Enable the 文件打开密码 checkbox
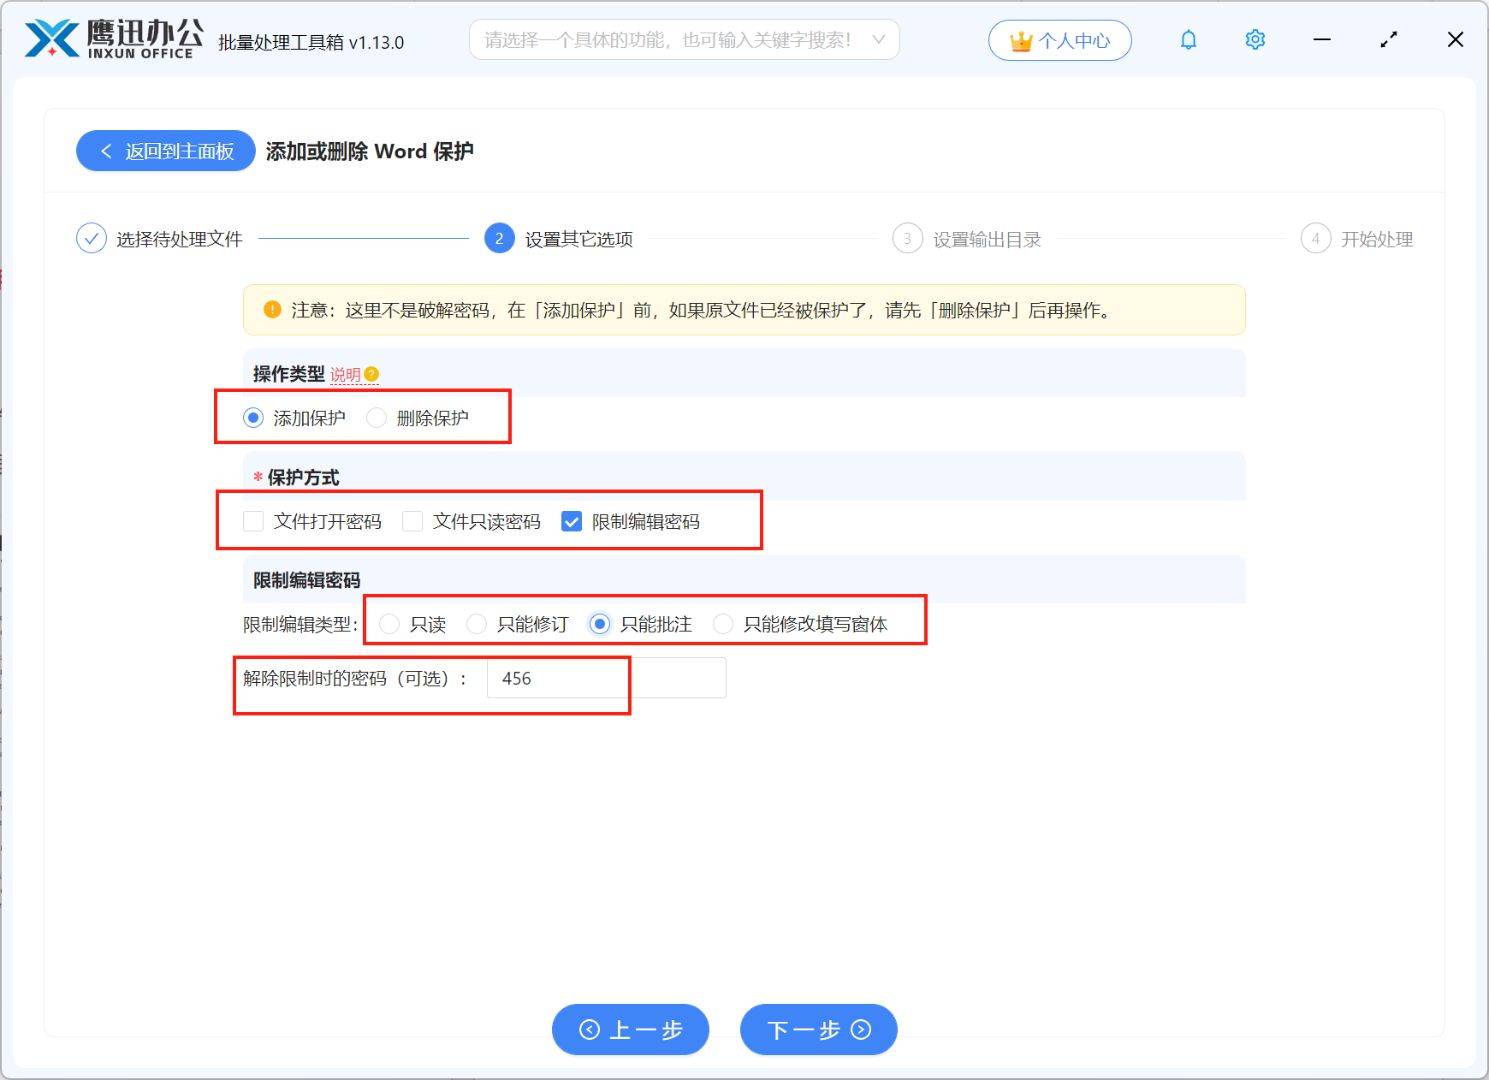The width and height of the screenshot is (1489, 1080). [253, 521]
